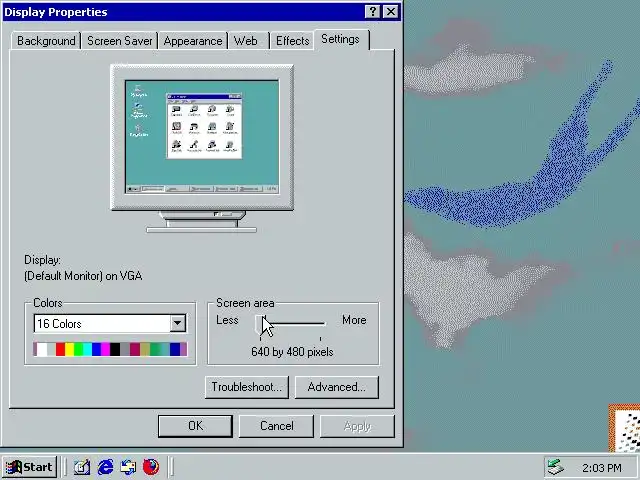Click the Screen area track near More
Viewport: 640px width, 480px height.
tap(320, 324)
